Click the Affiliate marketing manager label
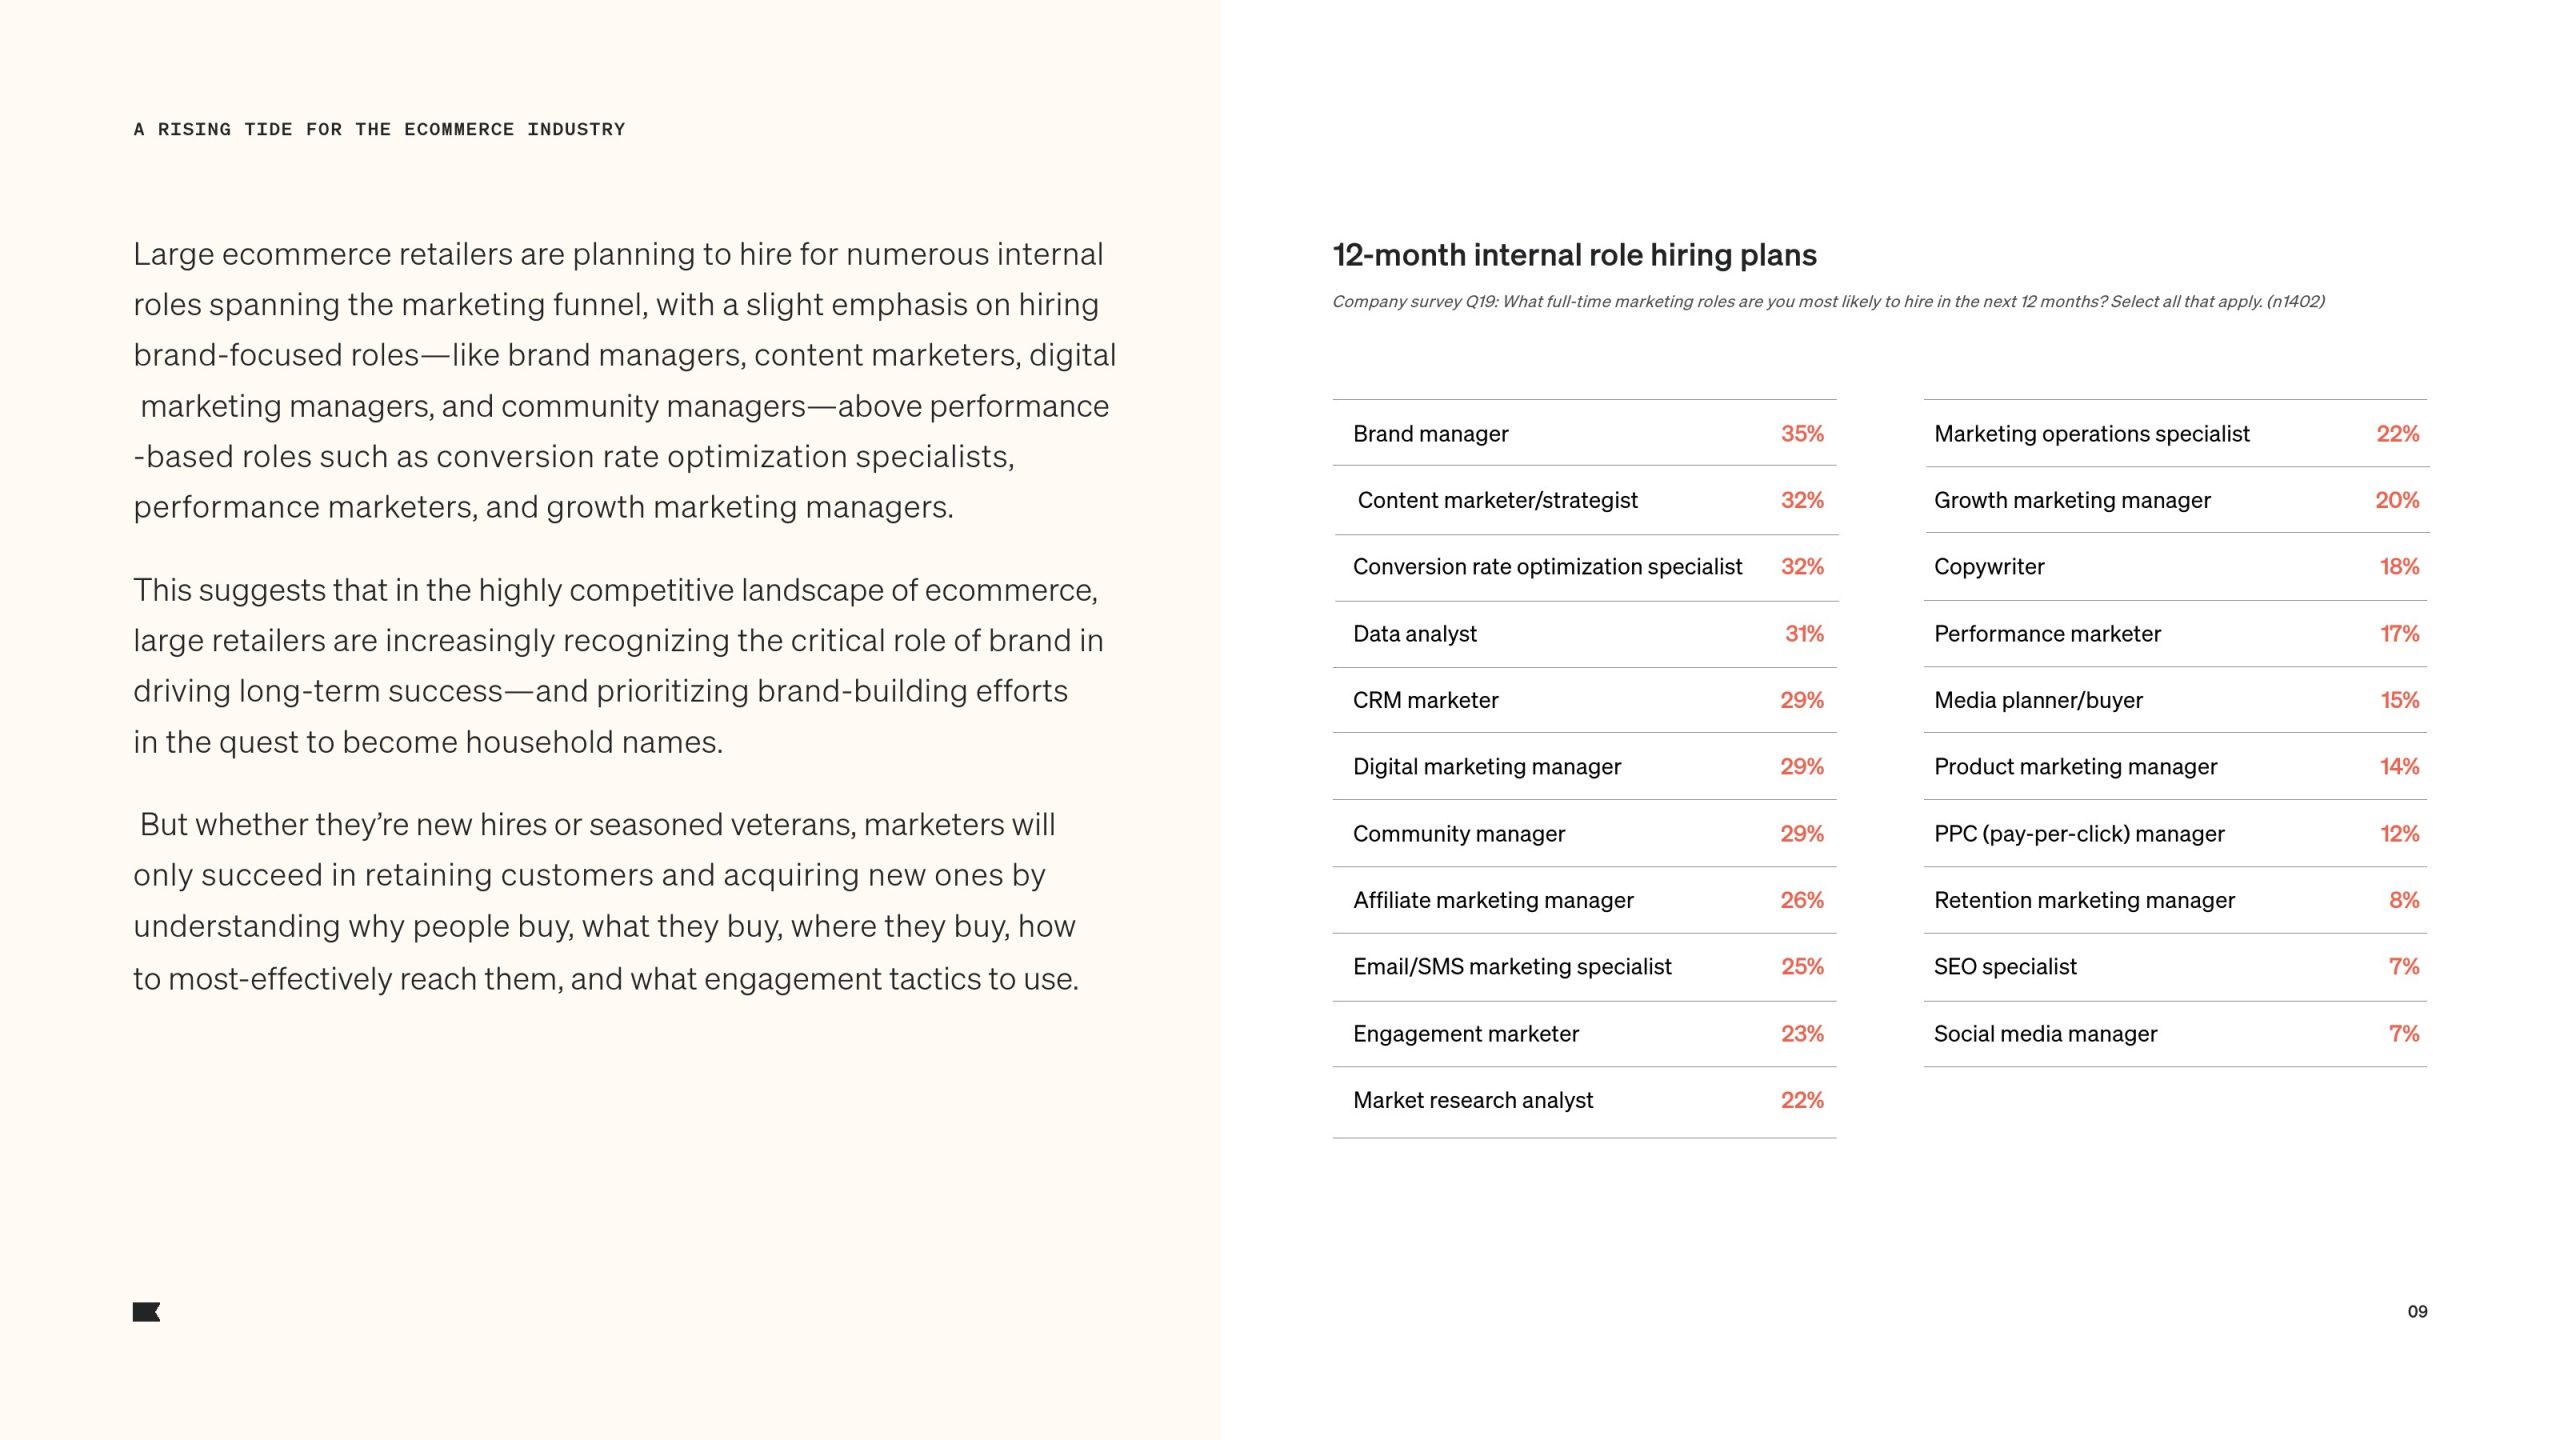This screenshot has width=2560, height=1440. tap(1493, 900)
